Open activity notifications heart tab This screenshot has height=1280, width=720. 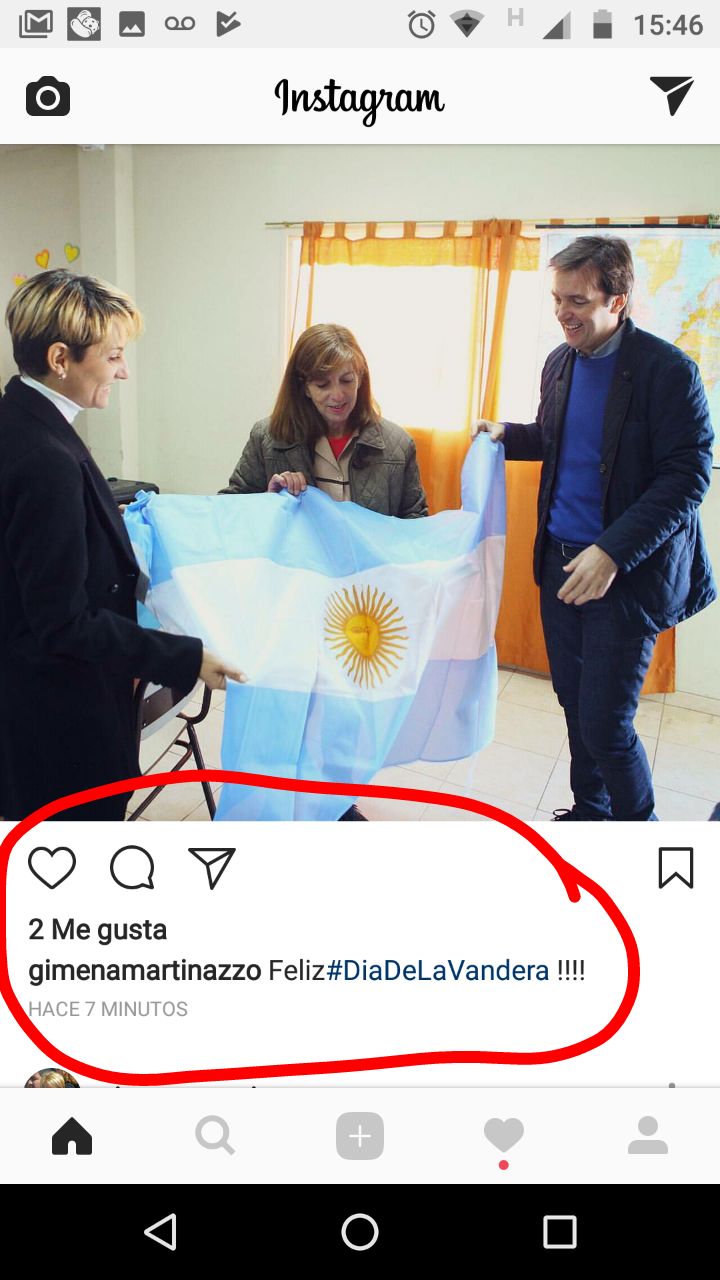[503, 1136]
